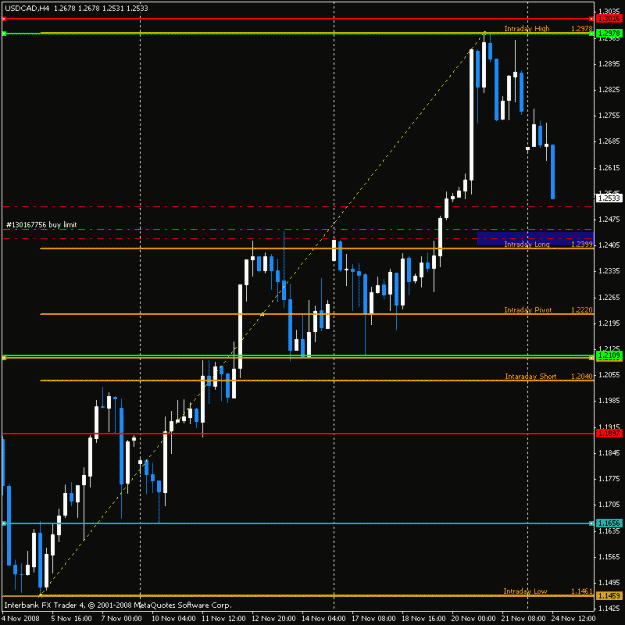
Task: Click the 1.2040 short value text
Action: point(582,376)
